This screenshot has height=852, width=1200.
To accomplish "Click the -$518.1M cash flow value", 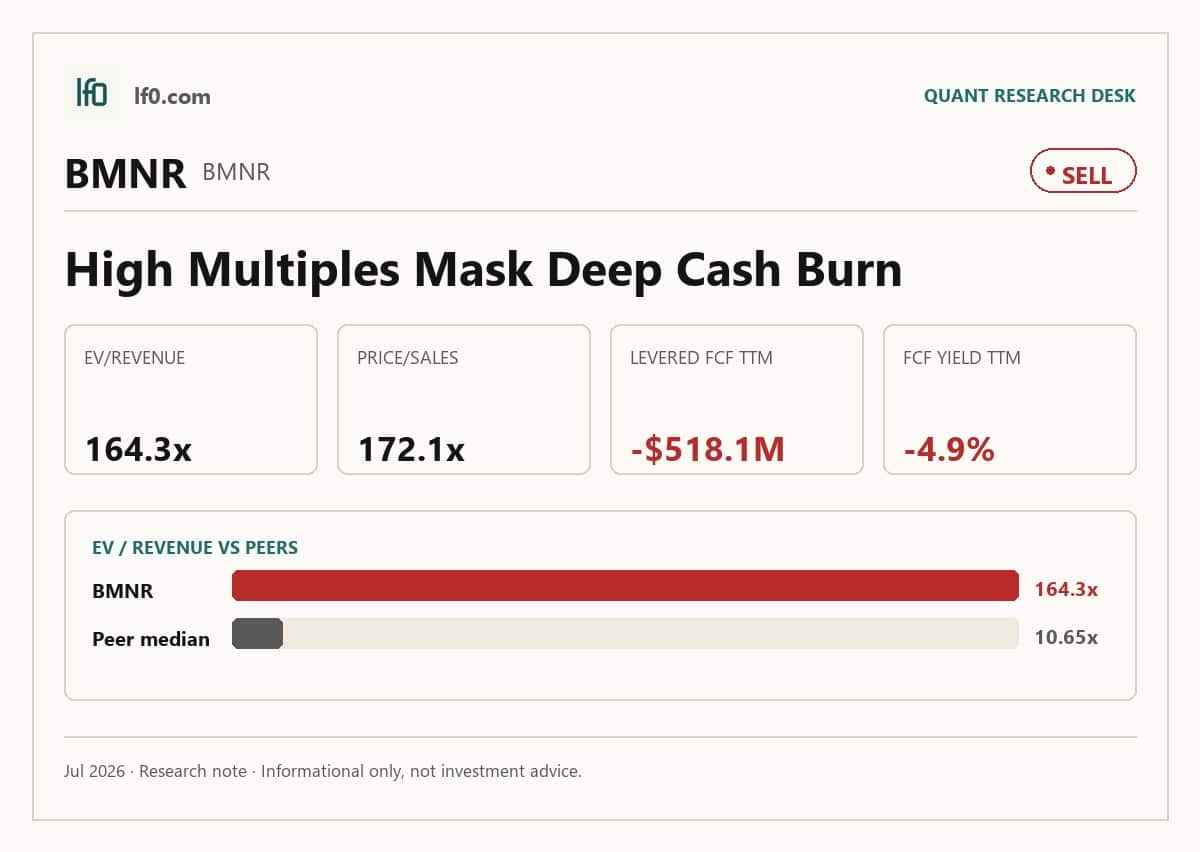I will click(x=708, y=449).
